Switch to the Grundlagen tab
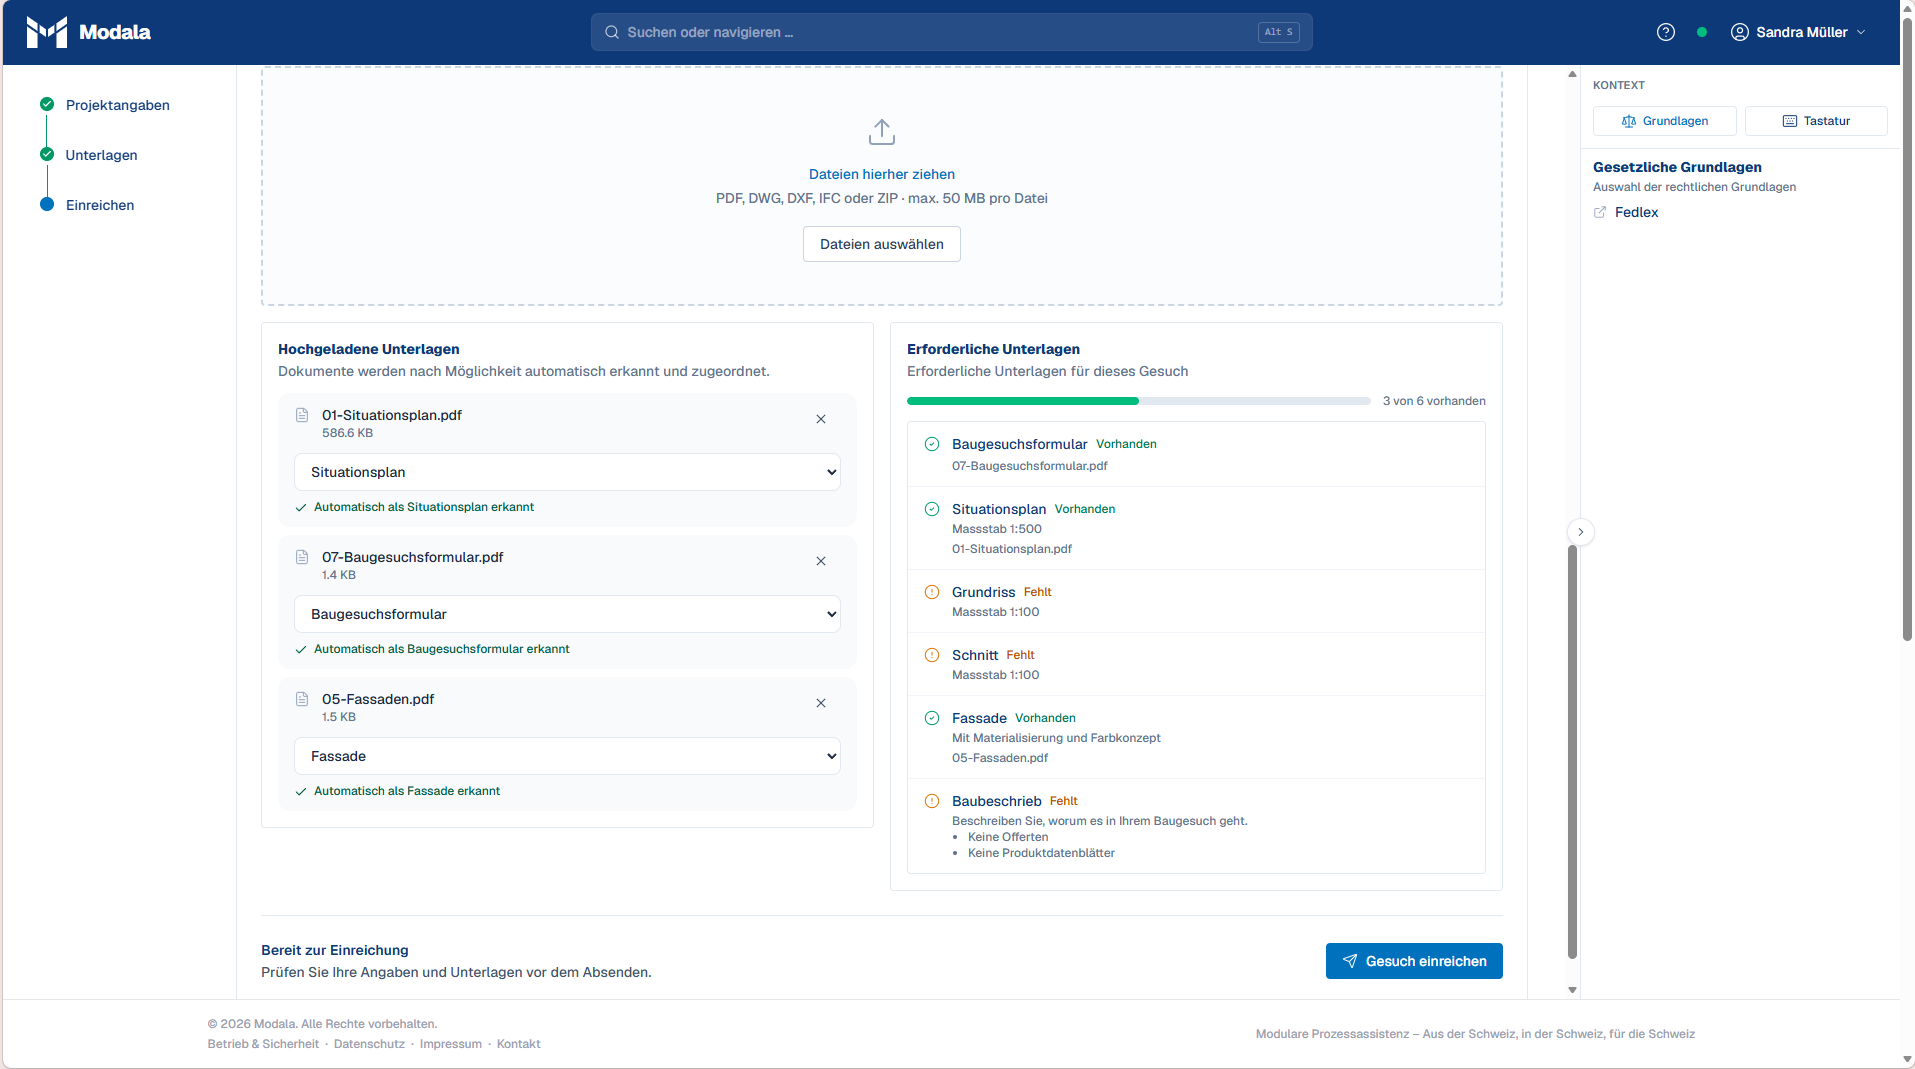The image size is (1915, 1069). point(1665,121)
